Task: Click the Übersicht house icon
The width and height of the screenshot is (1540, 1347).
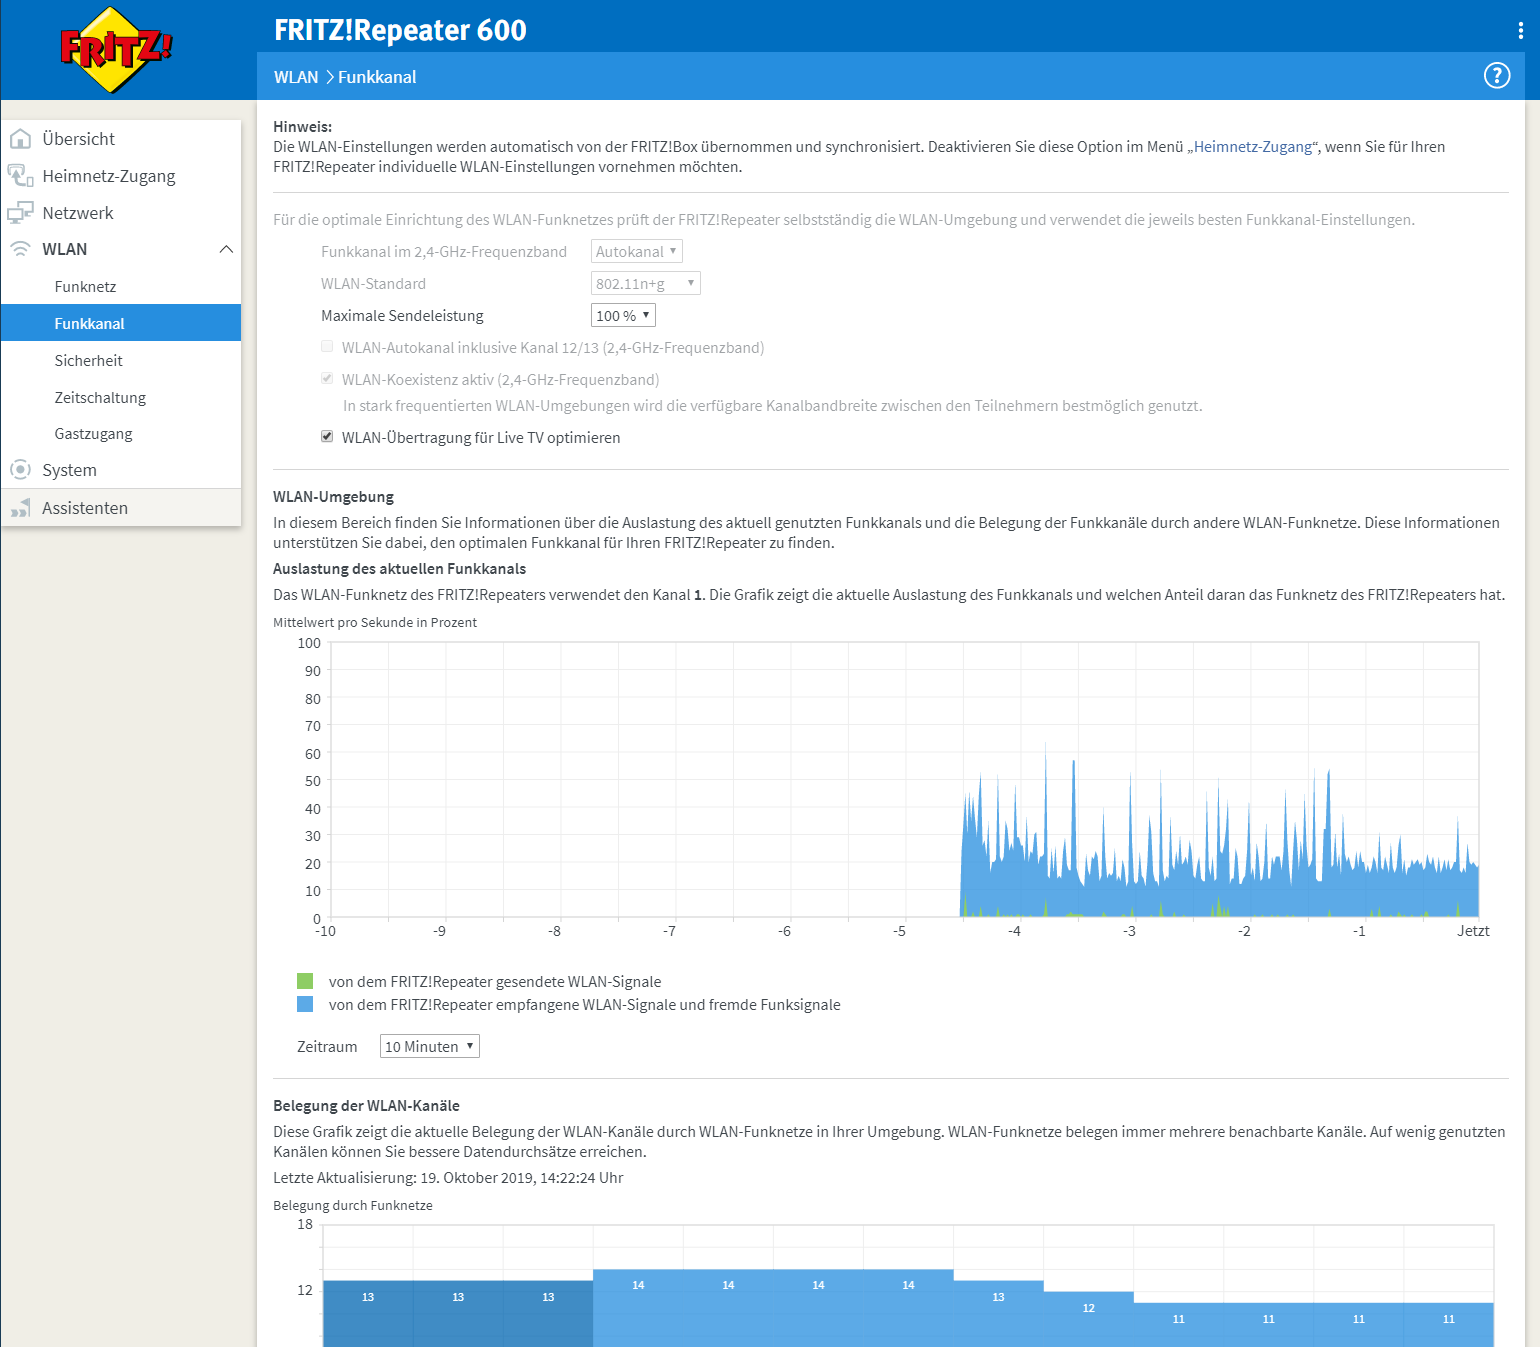Action: [x=20, y=139]
